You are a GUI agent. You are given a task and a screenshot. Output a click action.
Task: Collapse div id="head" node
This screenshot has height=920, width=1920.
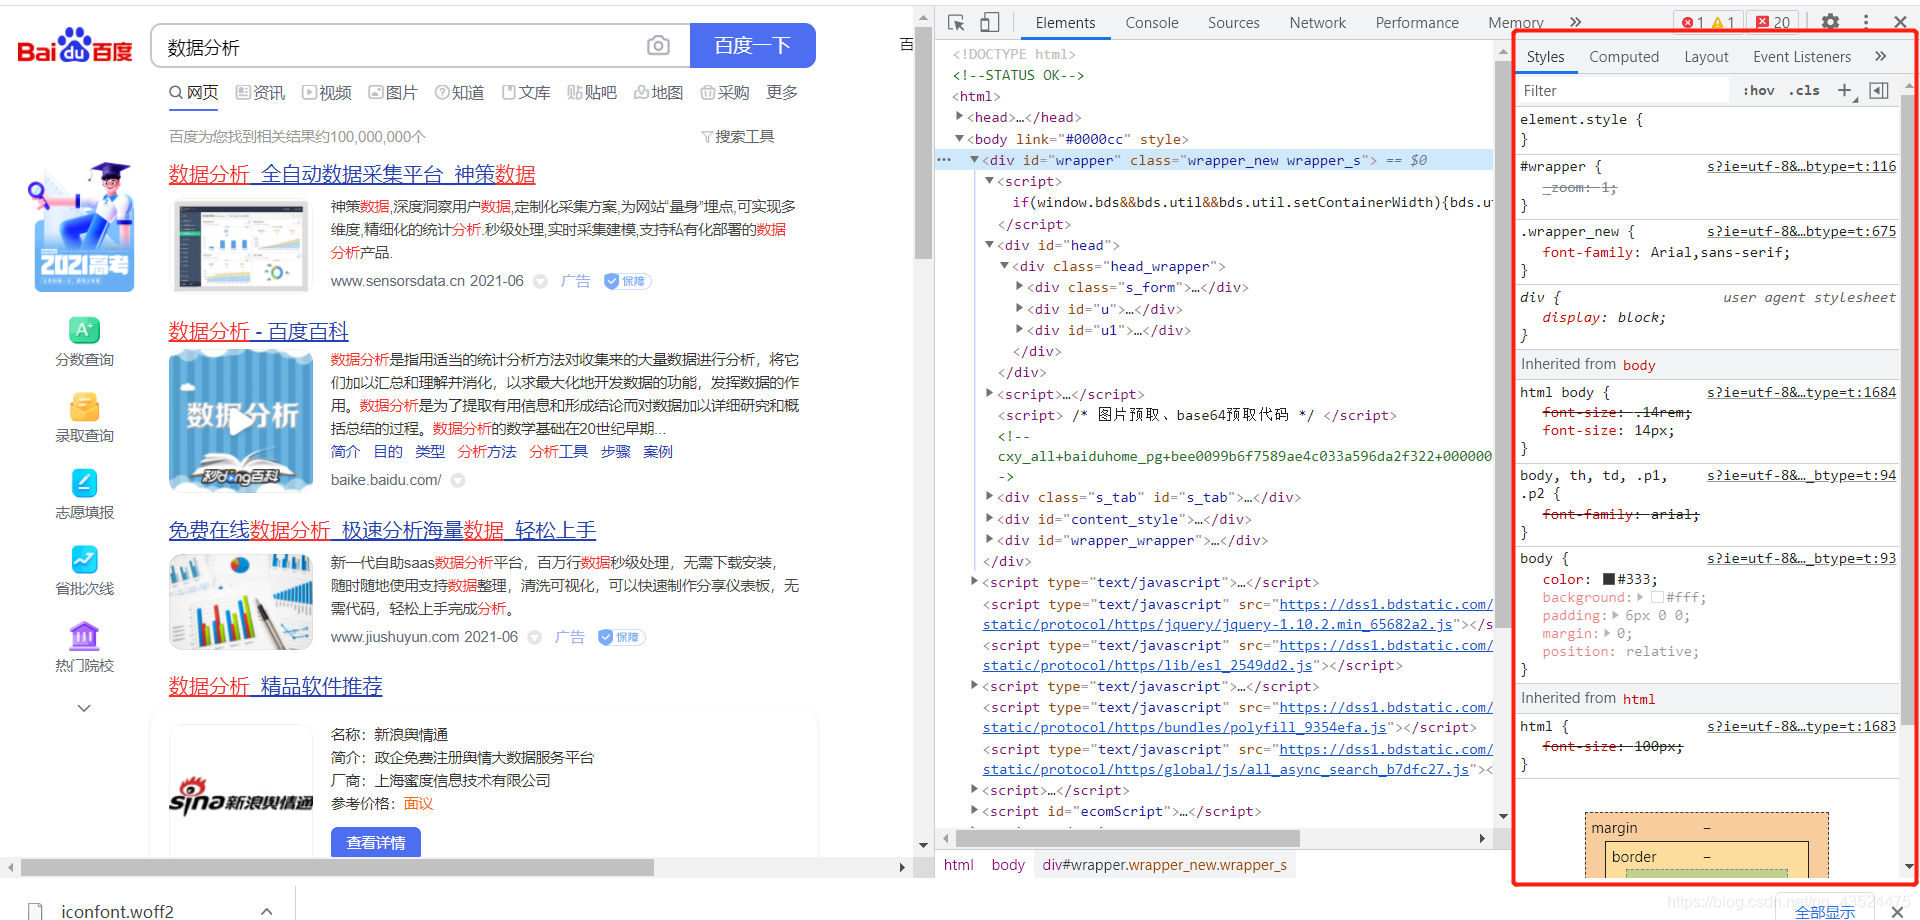point(990,245)
